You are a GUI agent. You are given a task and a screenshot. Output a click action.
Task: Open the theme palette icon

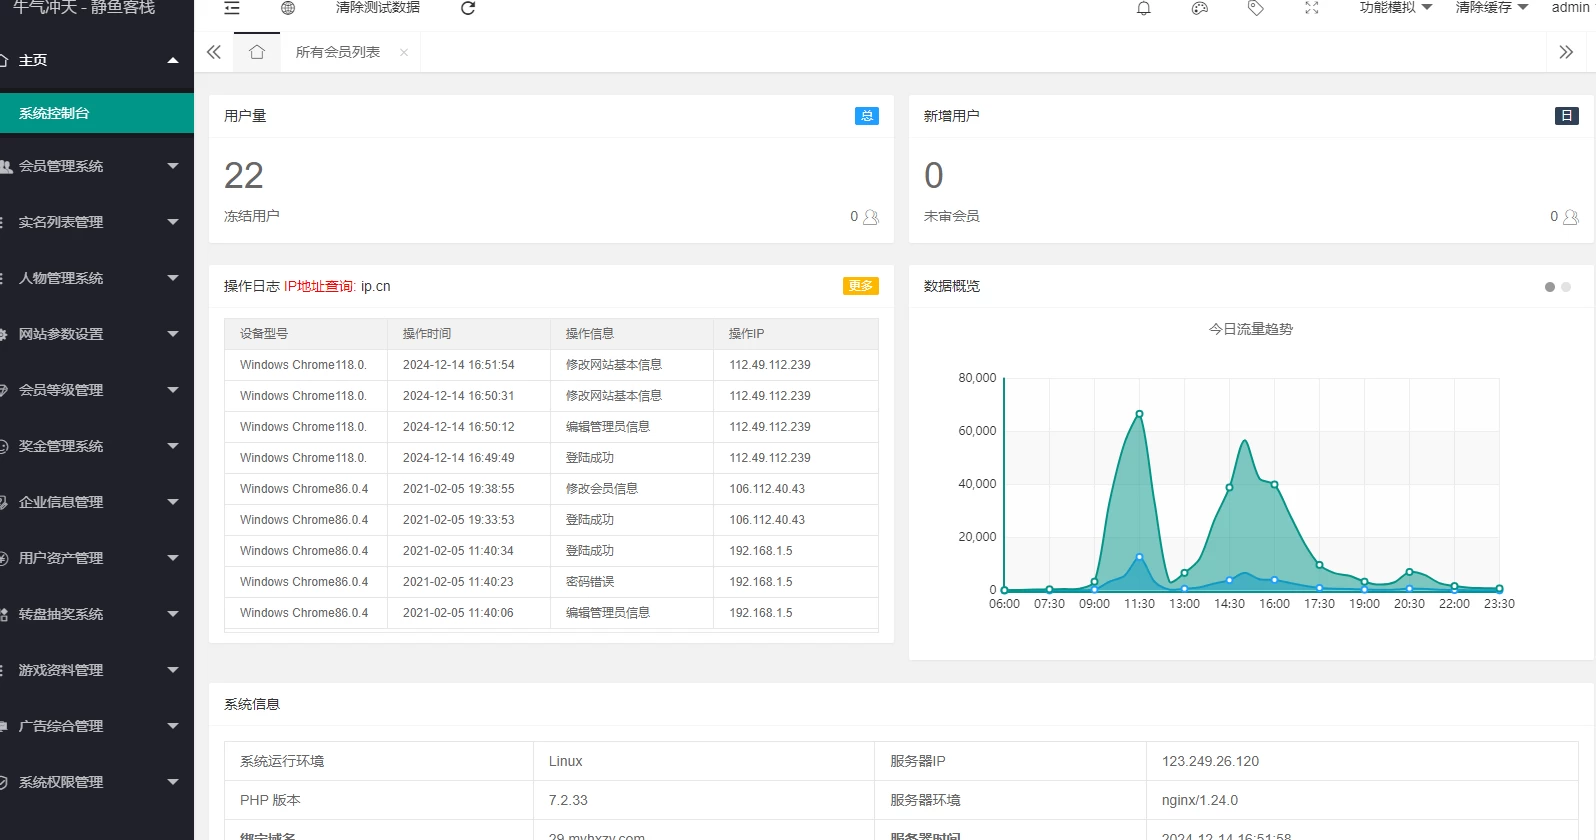pyautogui.click(x=1200, y=8)
